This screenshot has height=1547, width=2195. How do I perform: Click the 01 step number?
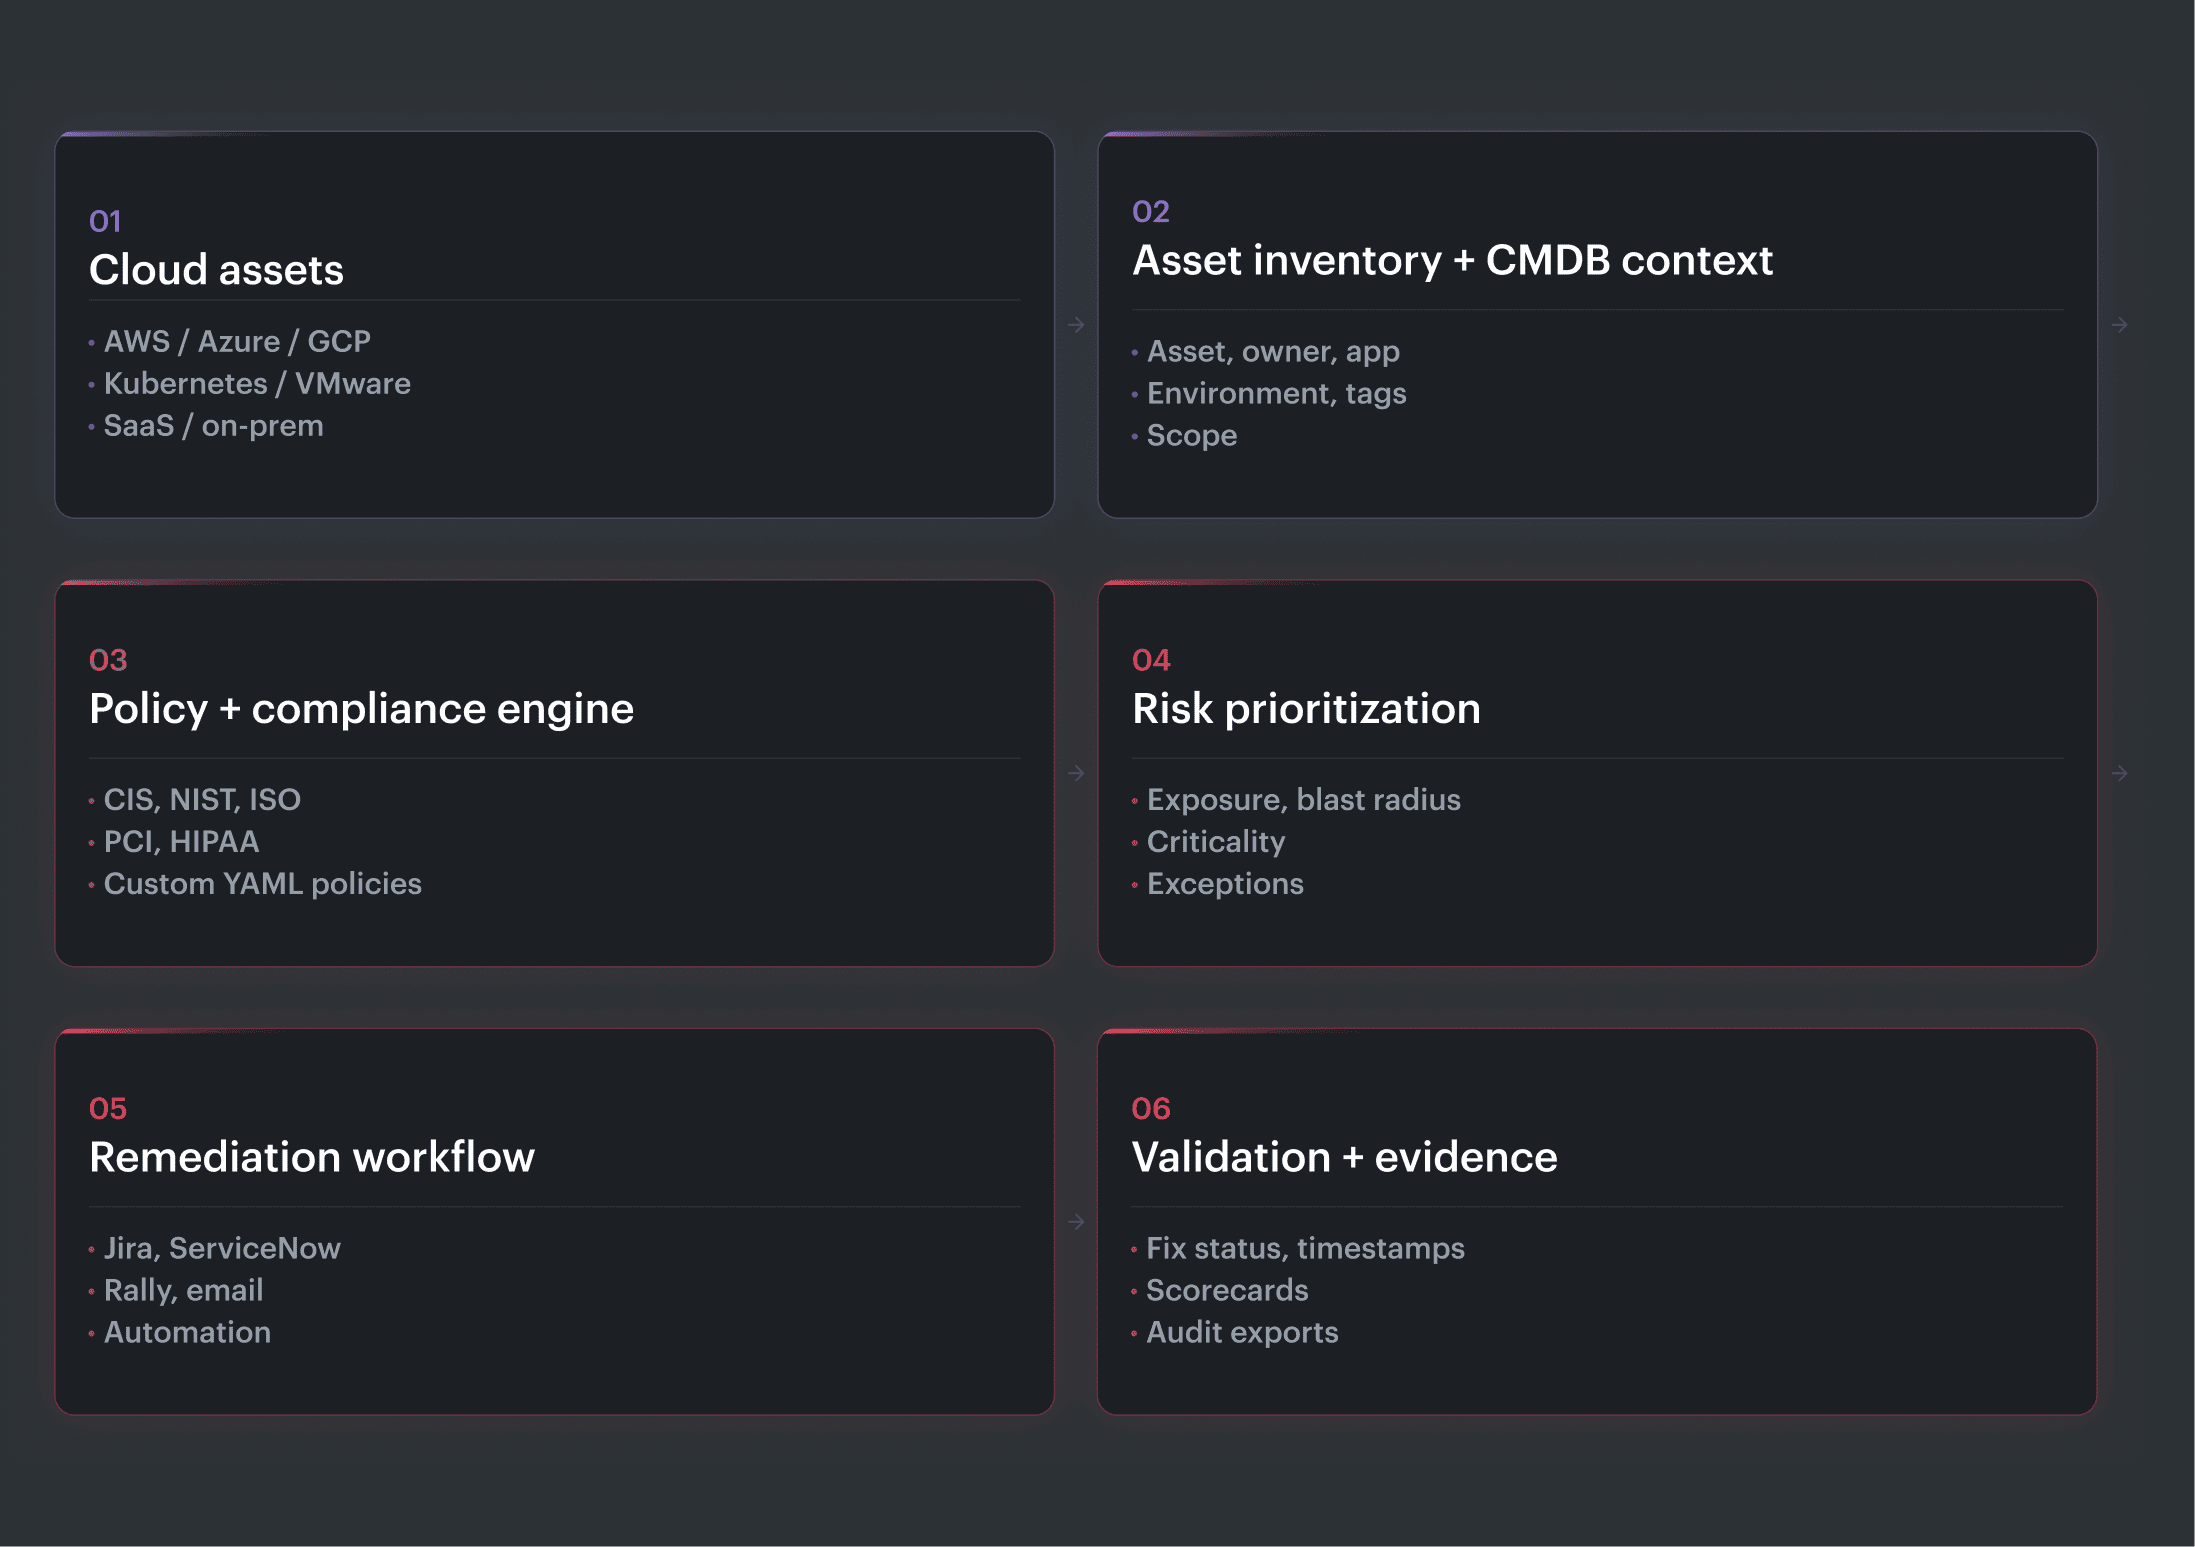coord(105,221)
